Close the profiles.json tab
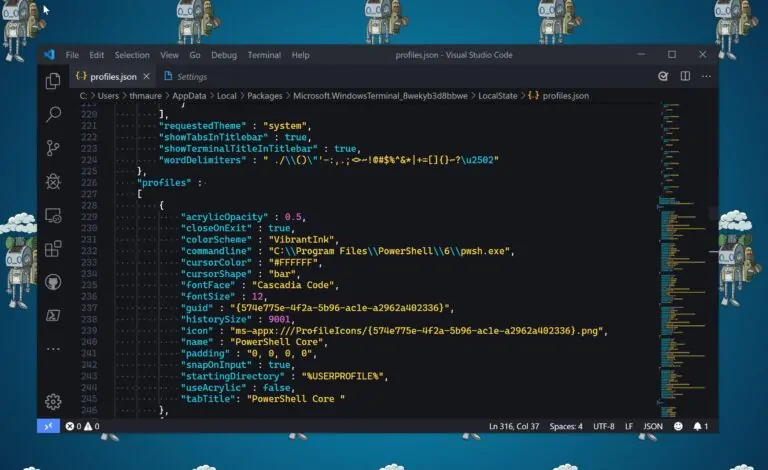 146,76
